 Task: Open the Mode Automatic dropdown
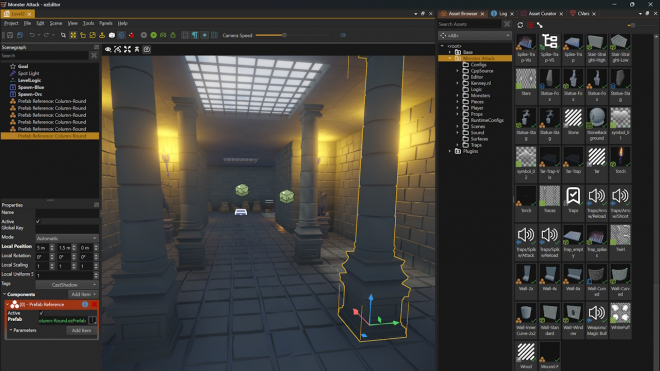(x=67, y=238)
